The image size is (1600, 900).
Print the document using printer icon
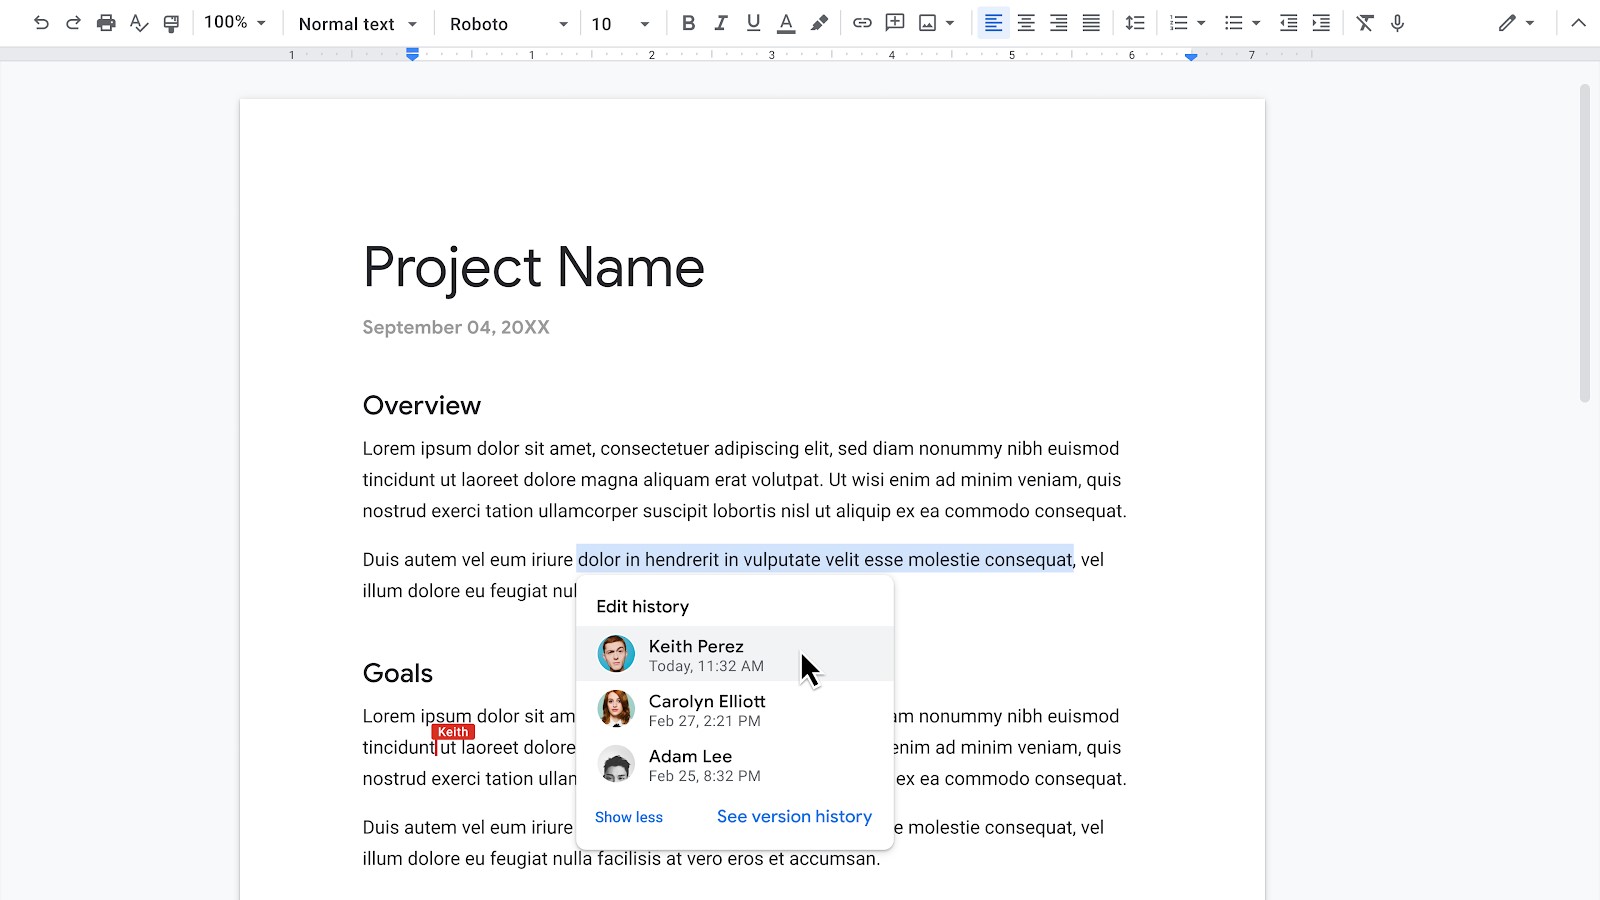tap(106, 23)
